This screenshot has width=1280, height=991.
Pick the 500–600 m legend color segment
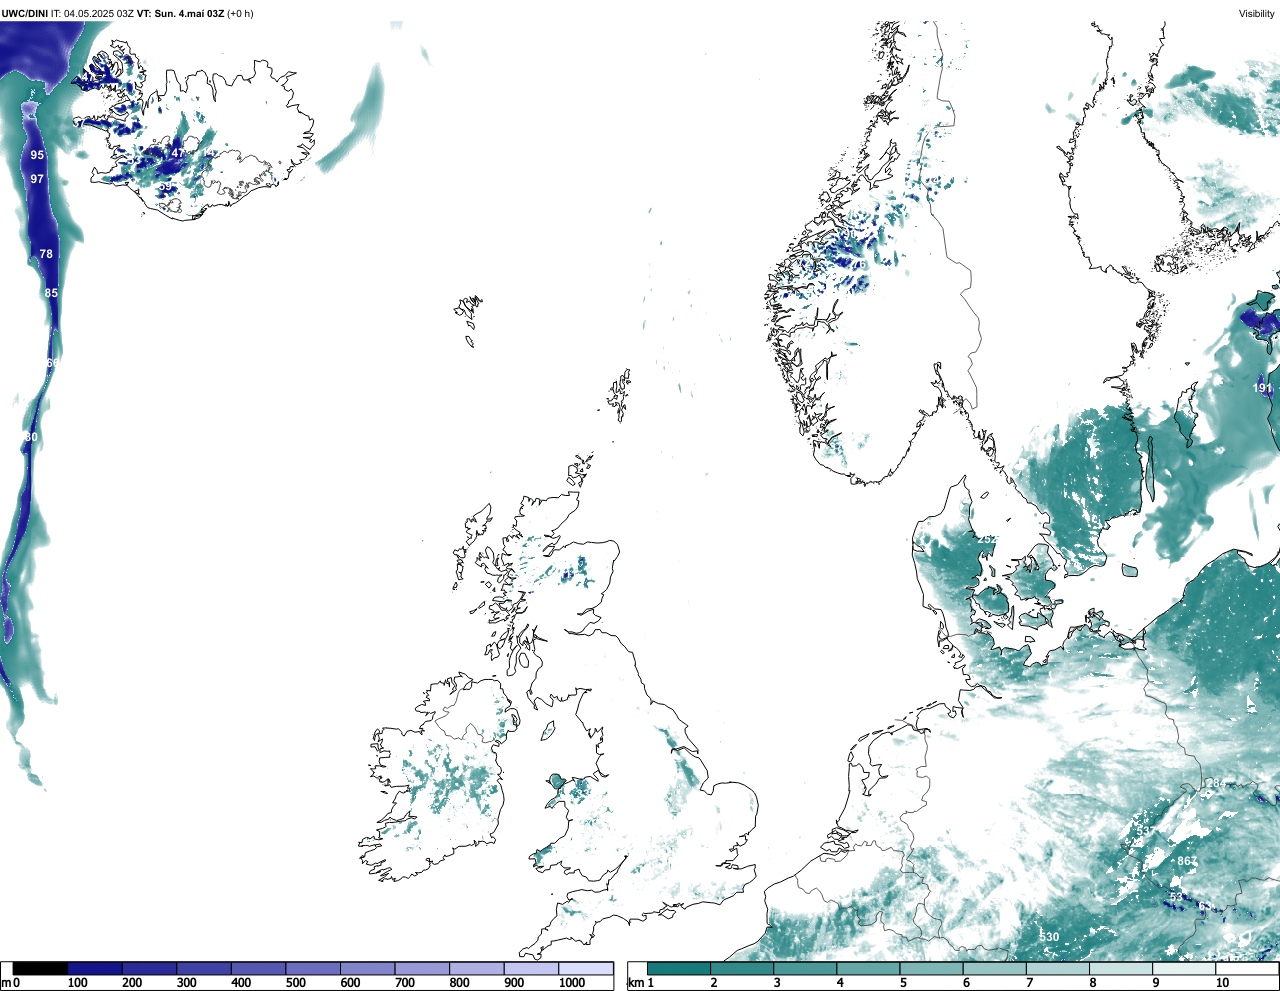313,968
